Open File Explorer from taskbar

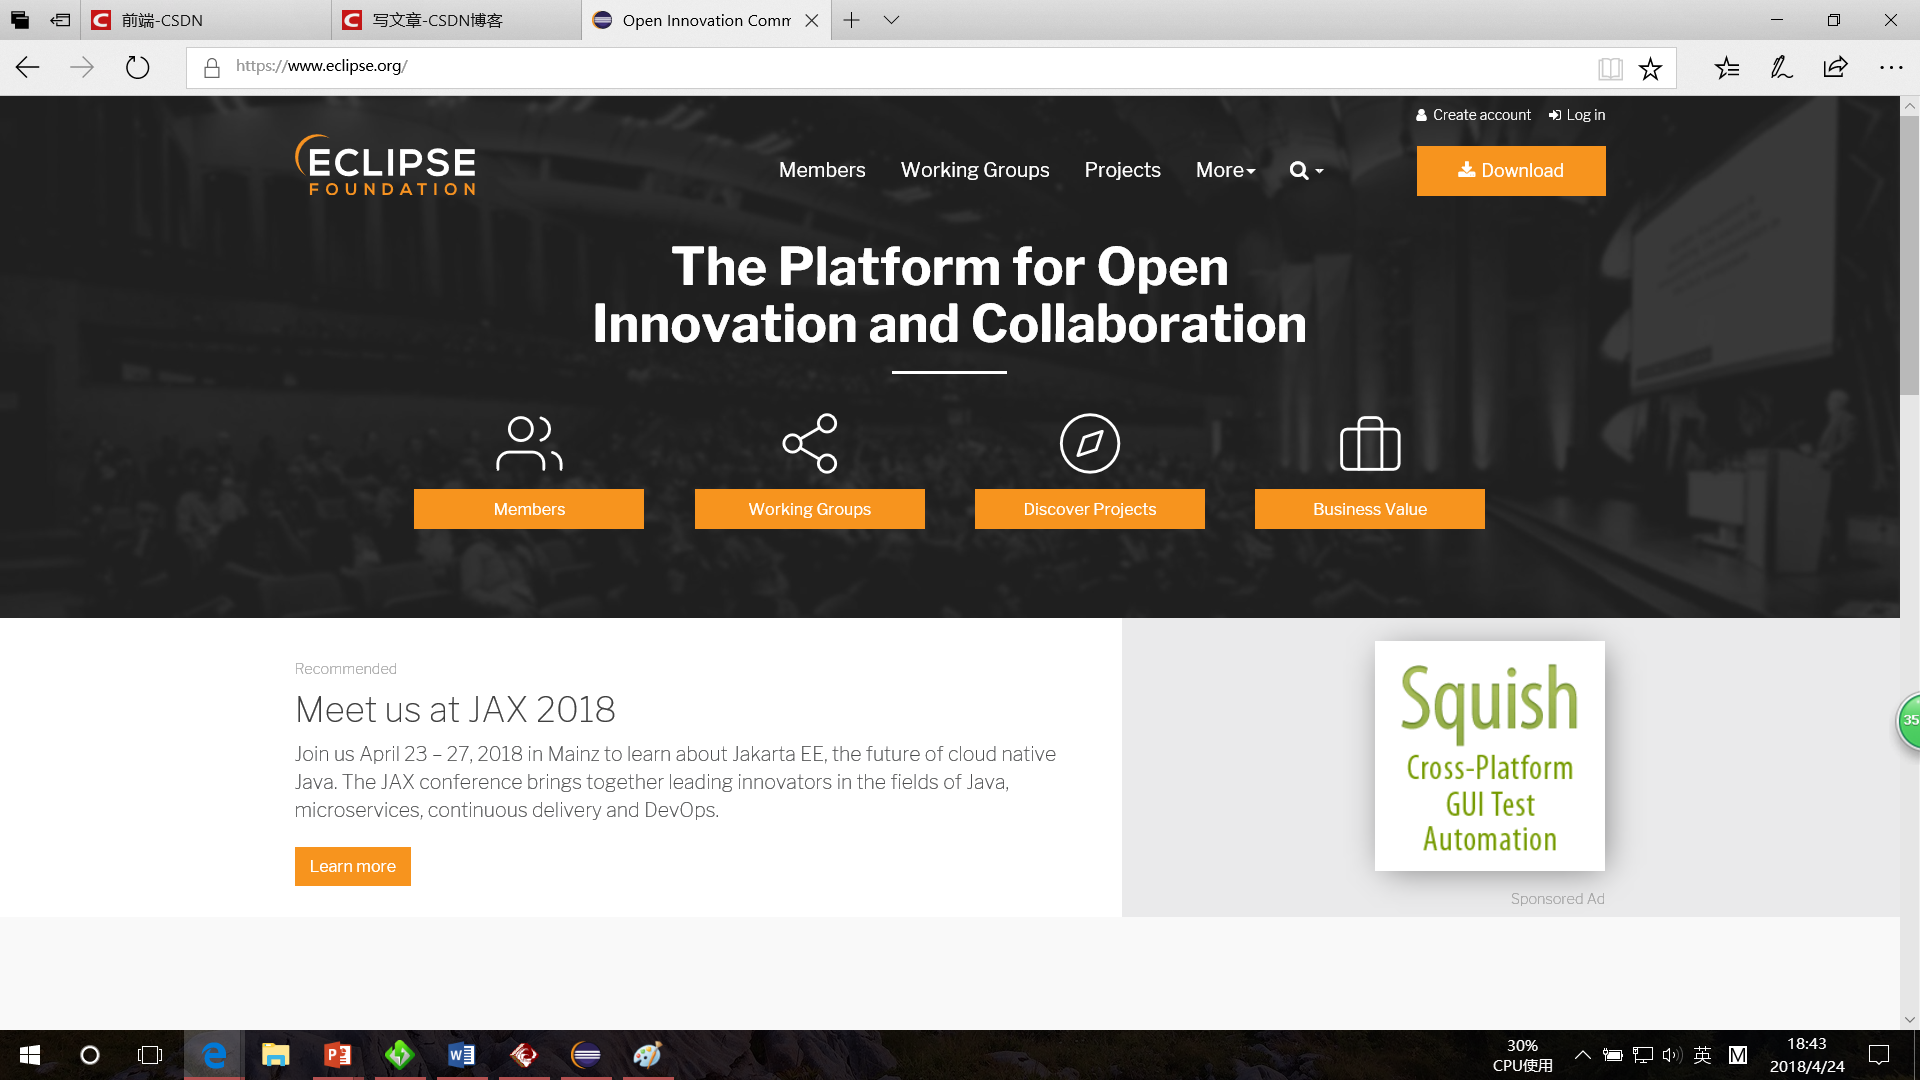275,1055
